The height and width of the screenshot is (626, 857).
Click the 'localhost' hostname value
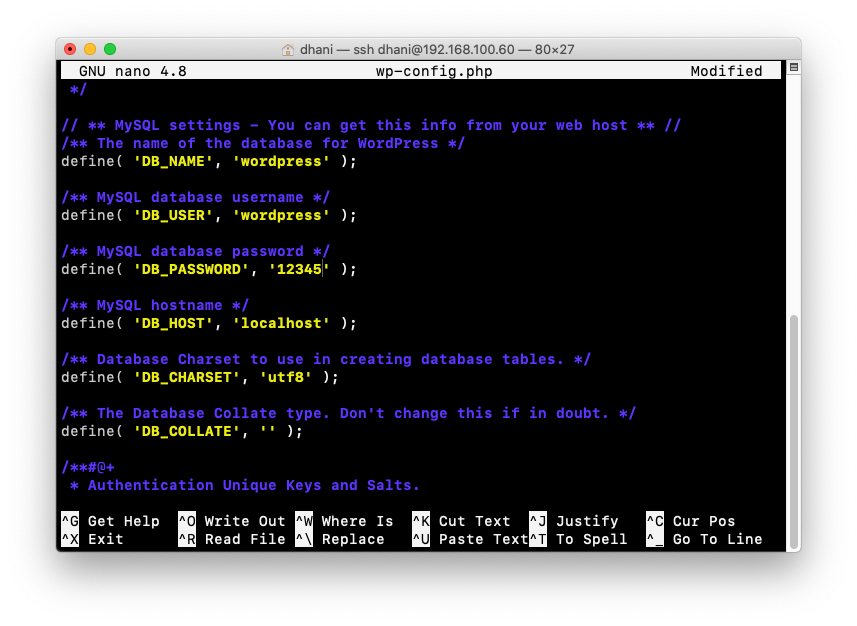281,324
